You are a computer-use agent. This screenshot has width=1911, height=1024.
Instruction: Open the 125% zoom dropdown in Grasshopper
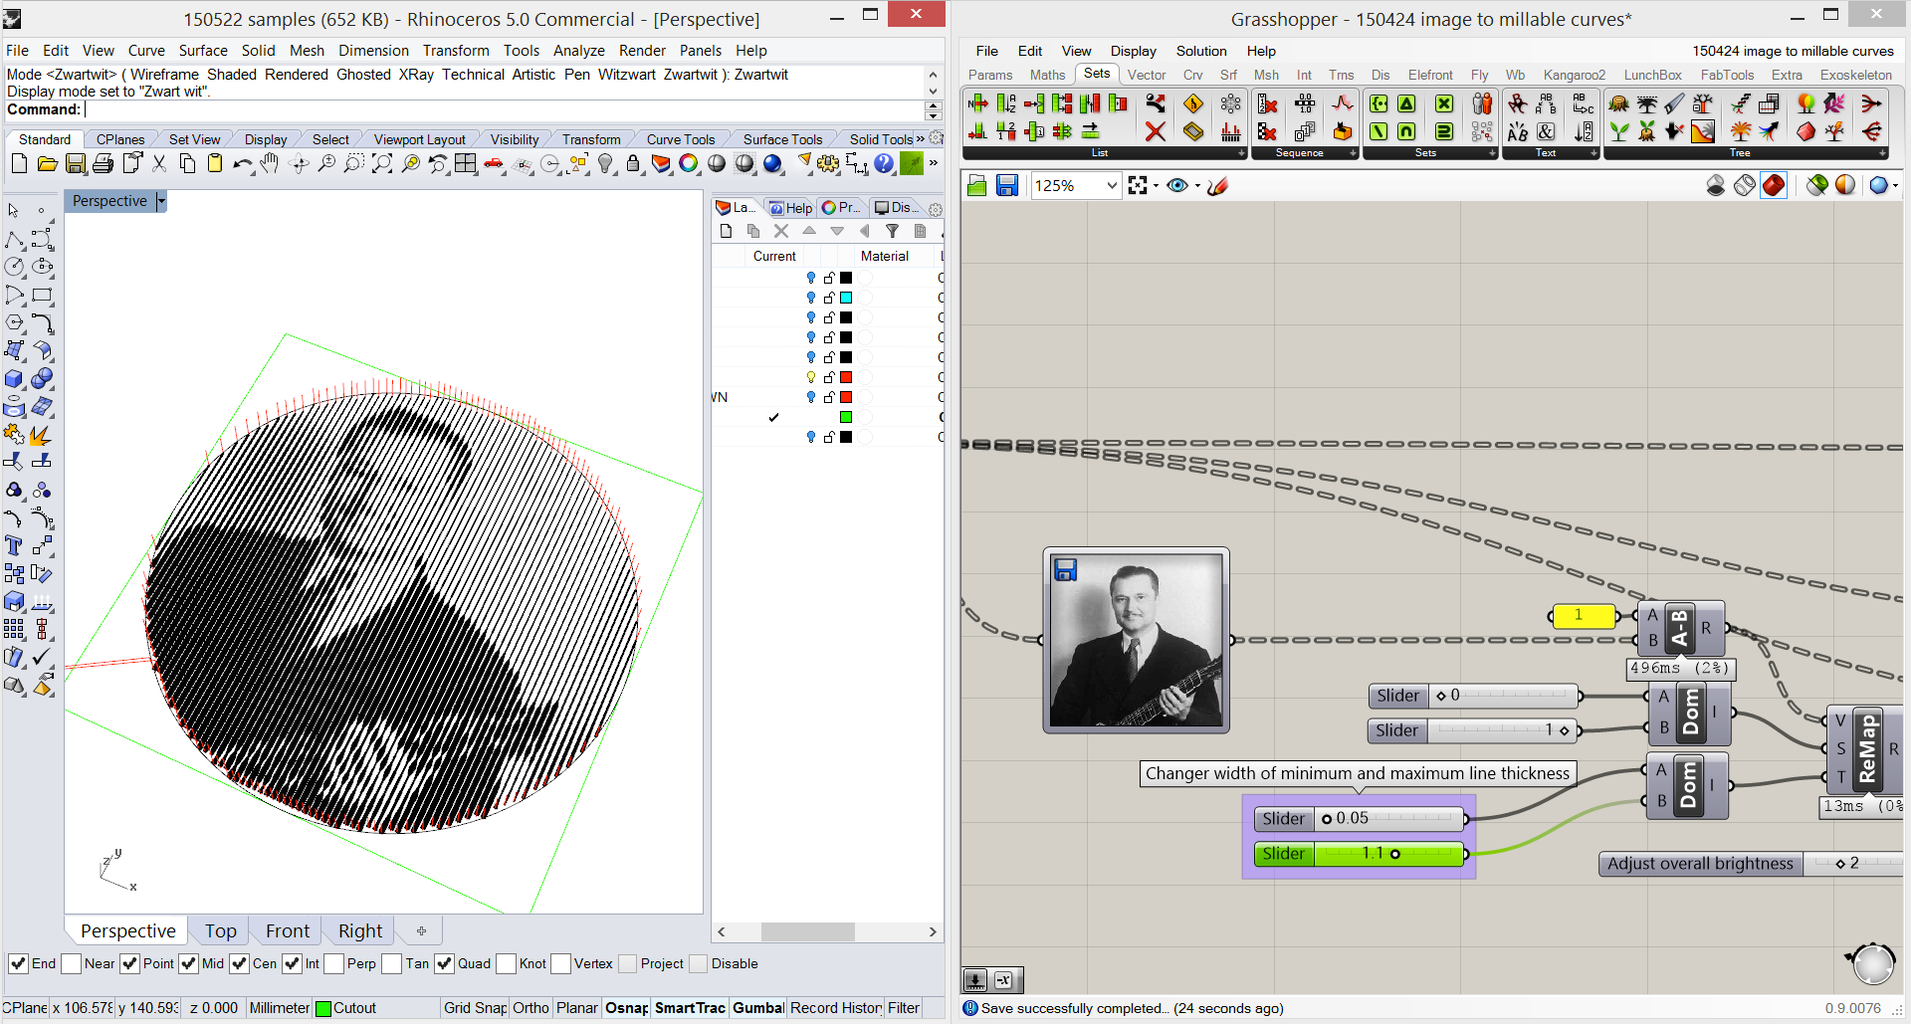[x=1111, y=186]
